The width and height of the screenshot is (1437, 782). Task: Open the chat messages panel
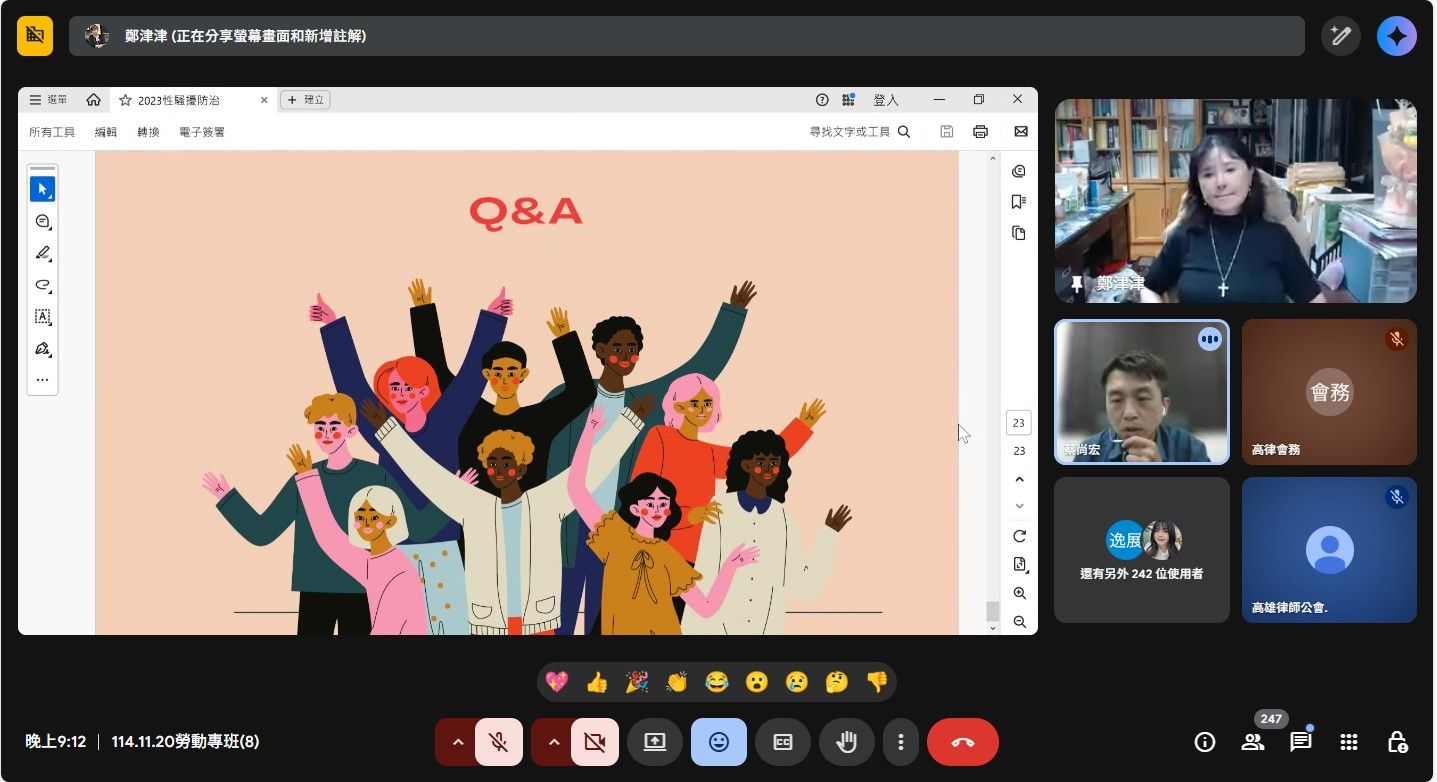(x=1300, y=742)
